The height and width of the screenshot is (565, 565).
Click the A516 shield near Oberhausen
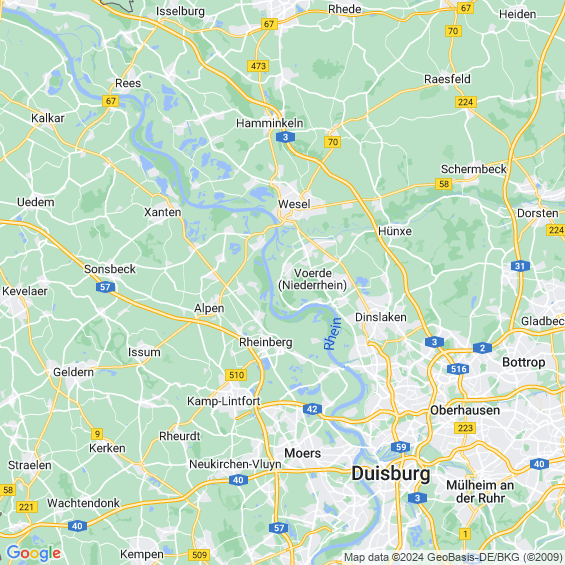[x=458, y=369]
